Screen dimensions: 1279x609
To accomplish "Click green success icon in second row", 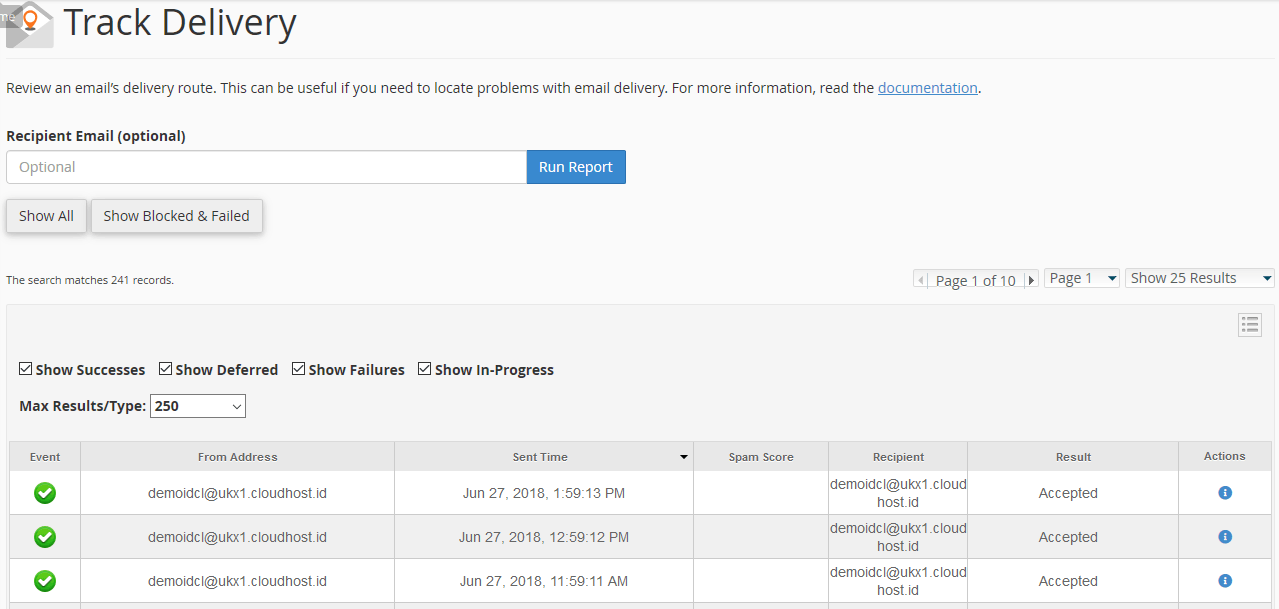I will coord(45,537).
